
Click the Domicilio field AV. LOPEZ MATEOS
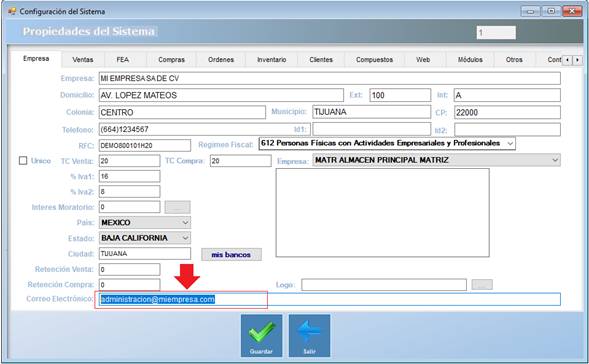(x=221, y=95)
